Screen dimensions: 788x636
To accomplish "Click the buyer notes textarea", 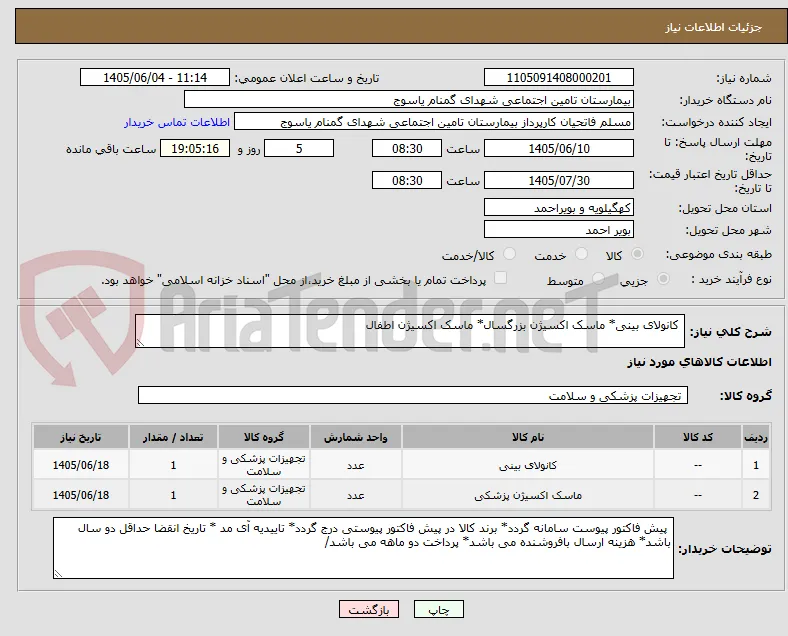I will pyautogui.click(x=363, y=548).
